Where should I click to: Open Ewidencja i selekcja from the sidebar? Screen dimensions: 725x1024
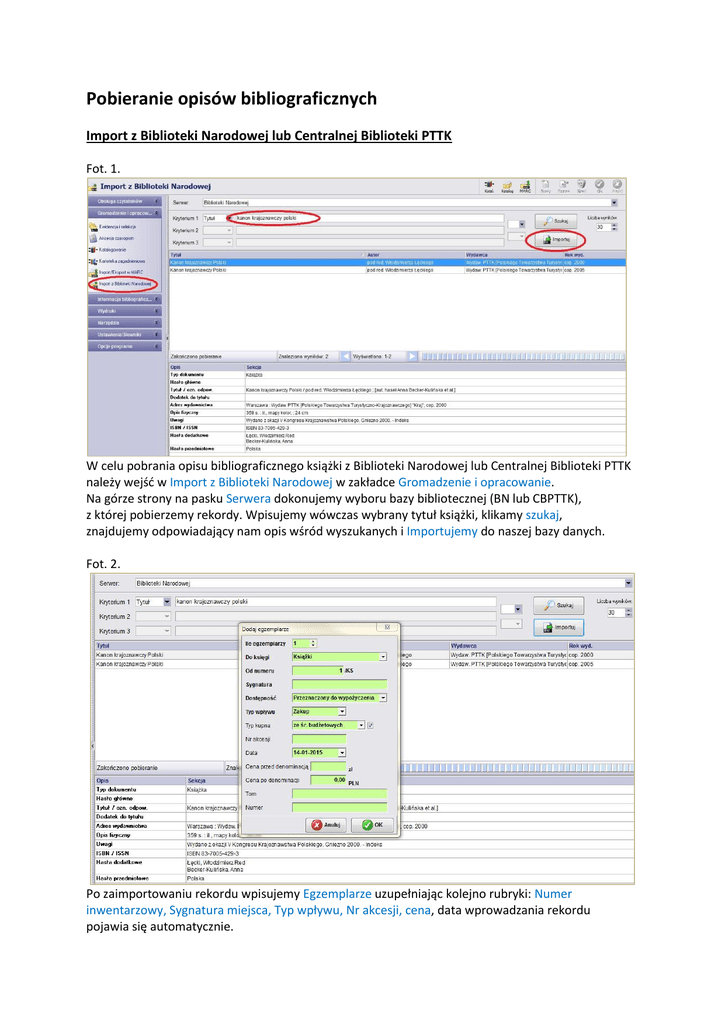(x=115, y=227)
